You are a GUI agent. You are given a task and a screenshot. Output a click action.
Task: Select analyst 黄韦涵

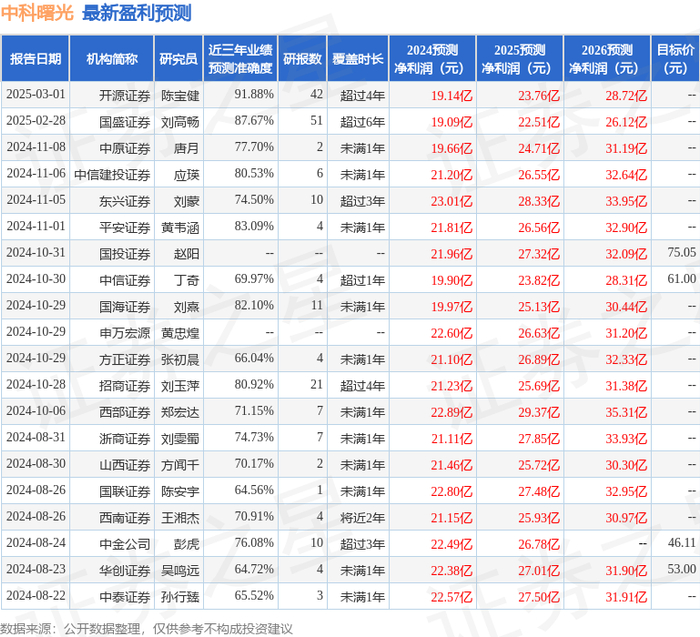coord(180,227)
